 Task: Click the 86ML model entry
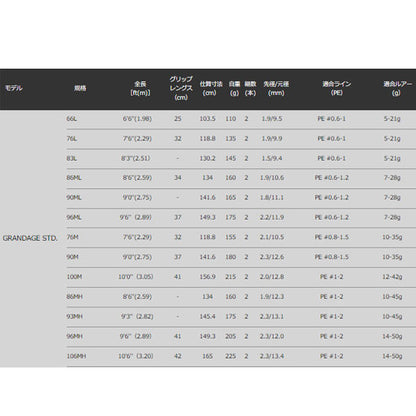[x=74, y=178]
